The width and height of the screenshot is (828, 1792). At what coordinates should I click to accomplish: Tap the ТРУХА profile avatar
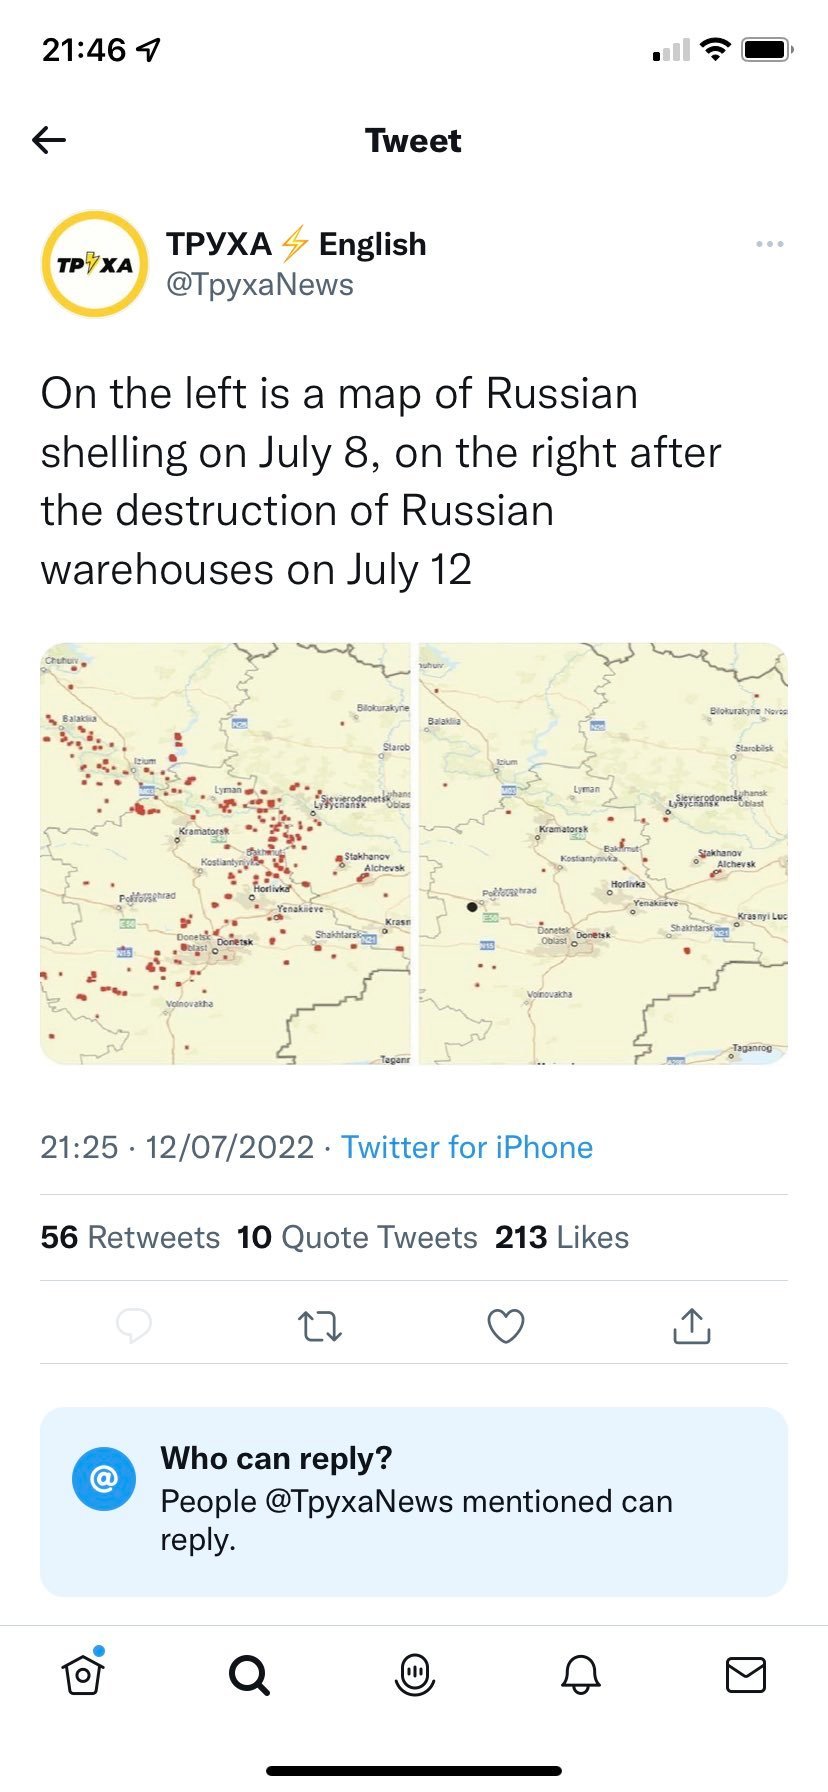tap(94, 264)
